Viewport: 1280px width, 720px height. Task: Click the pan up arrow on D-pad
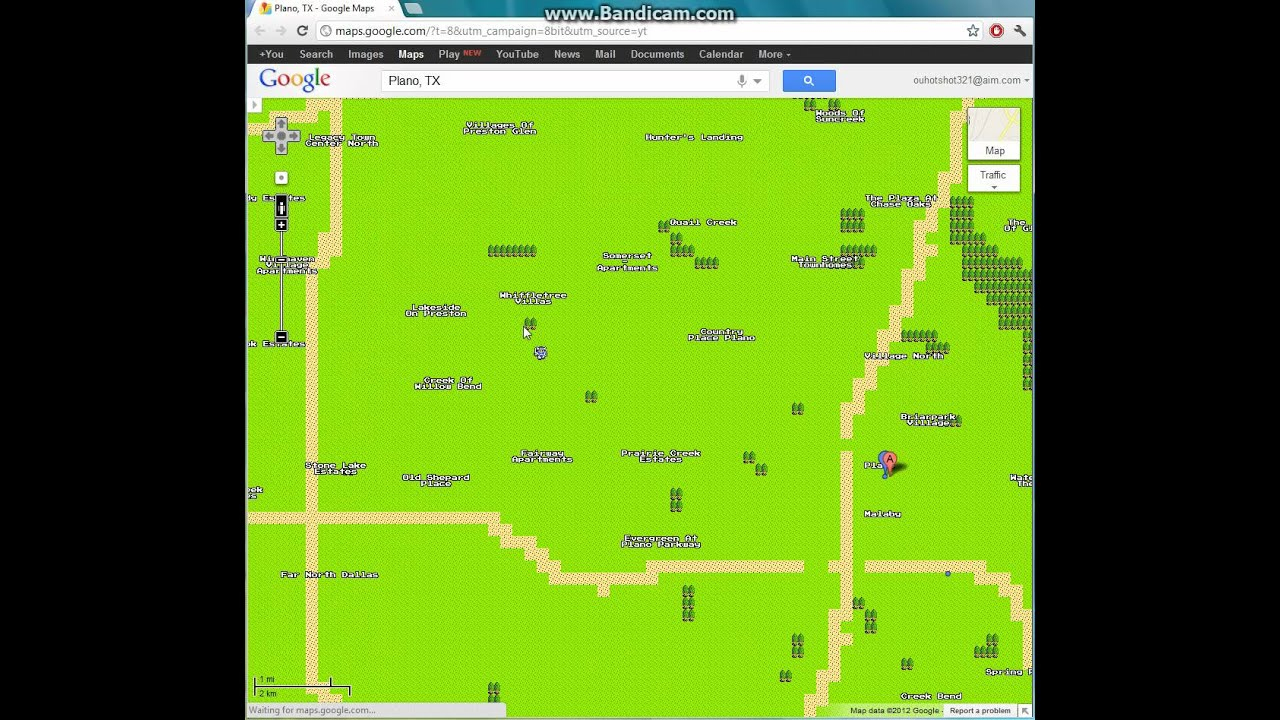tap(281, 123)
